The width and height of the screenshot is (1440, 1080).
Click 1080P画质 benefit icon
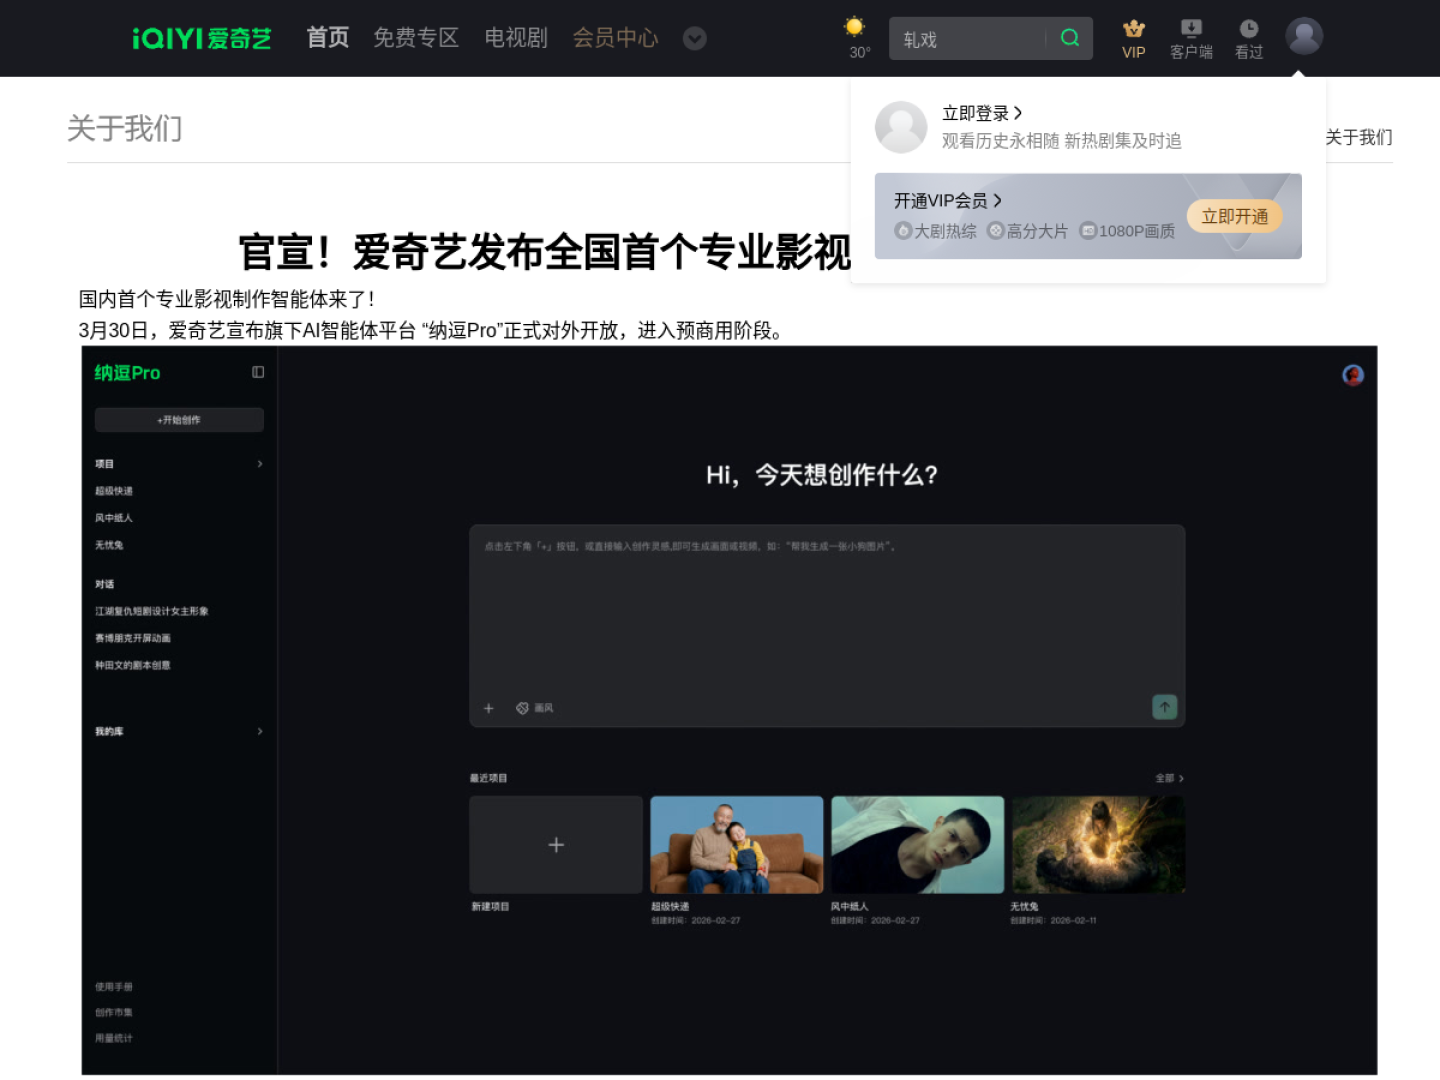coord(1088,231)
